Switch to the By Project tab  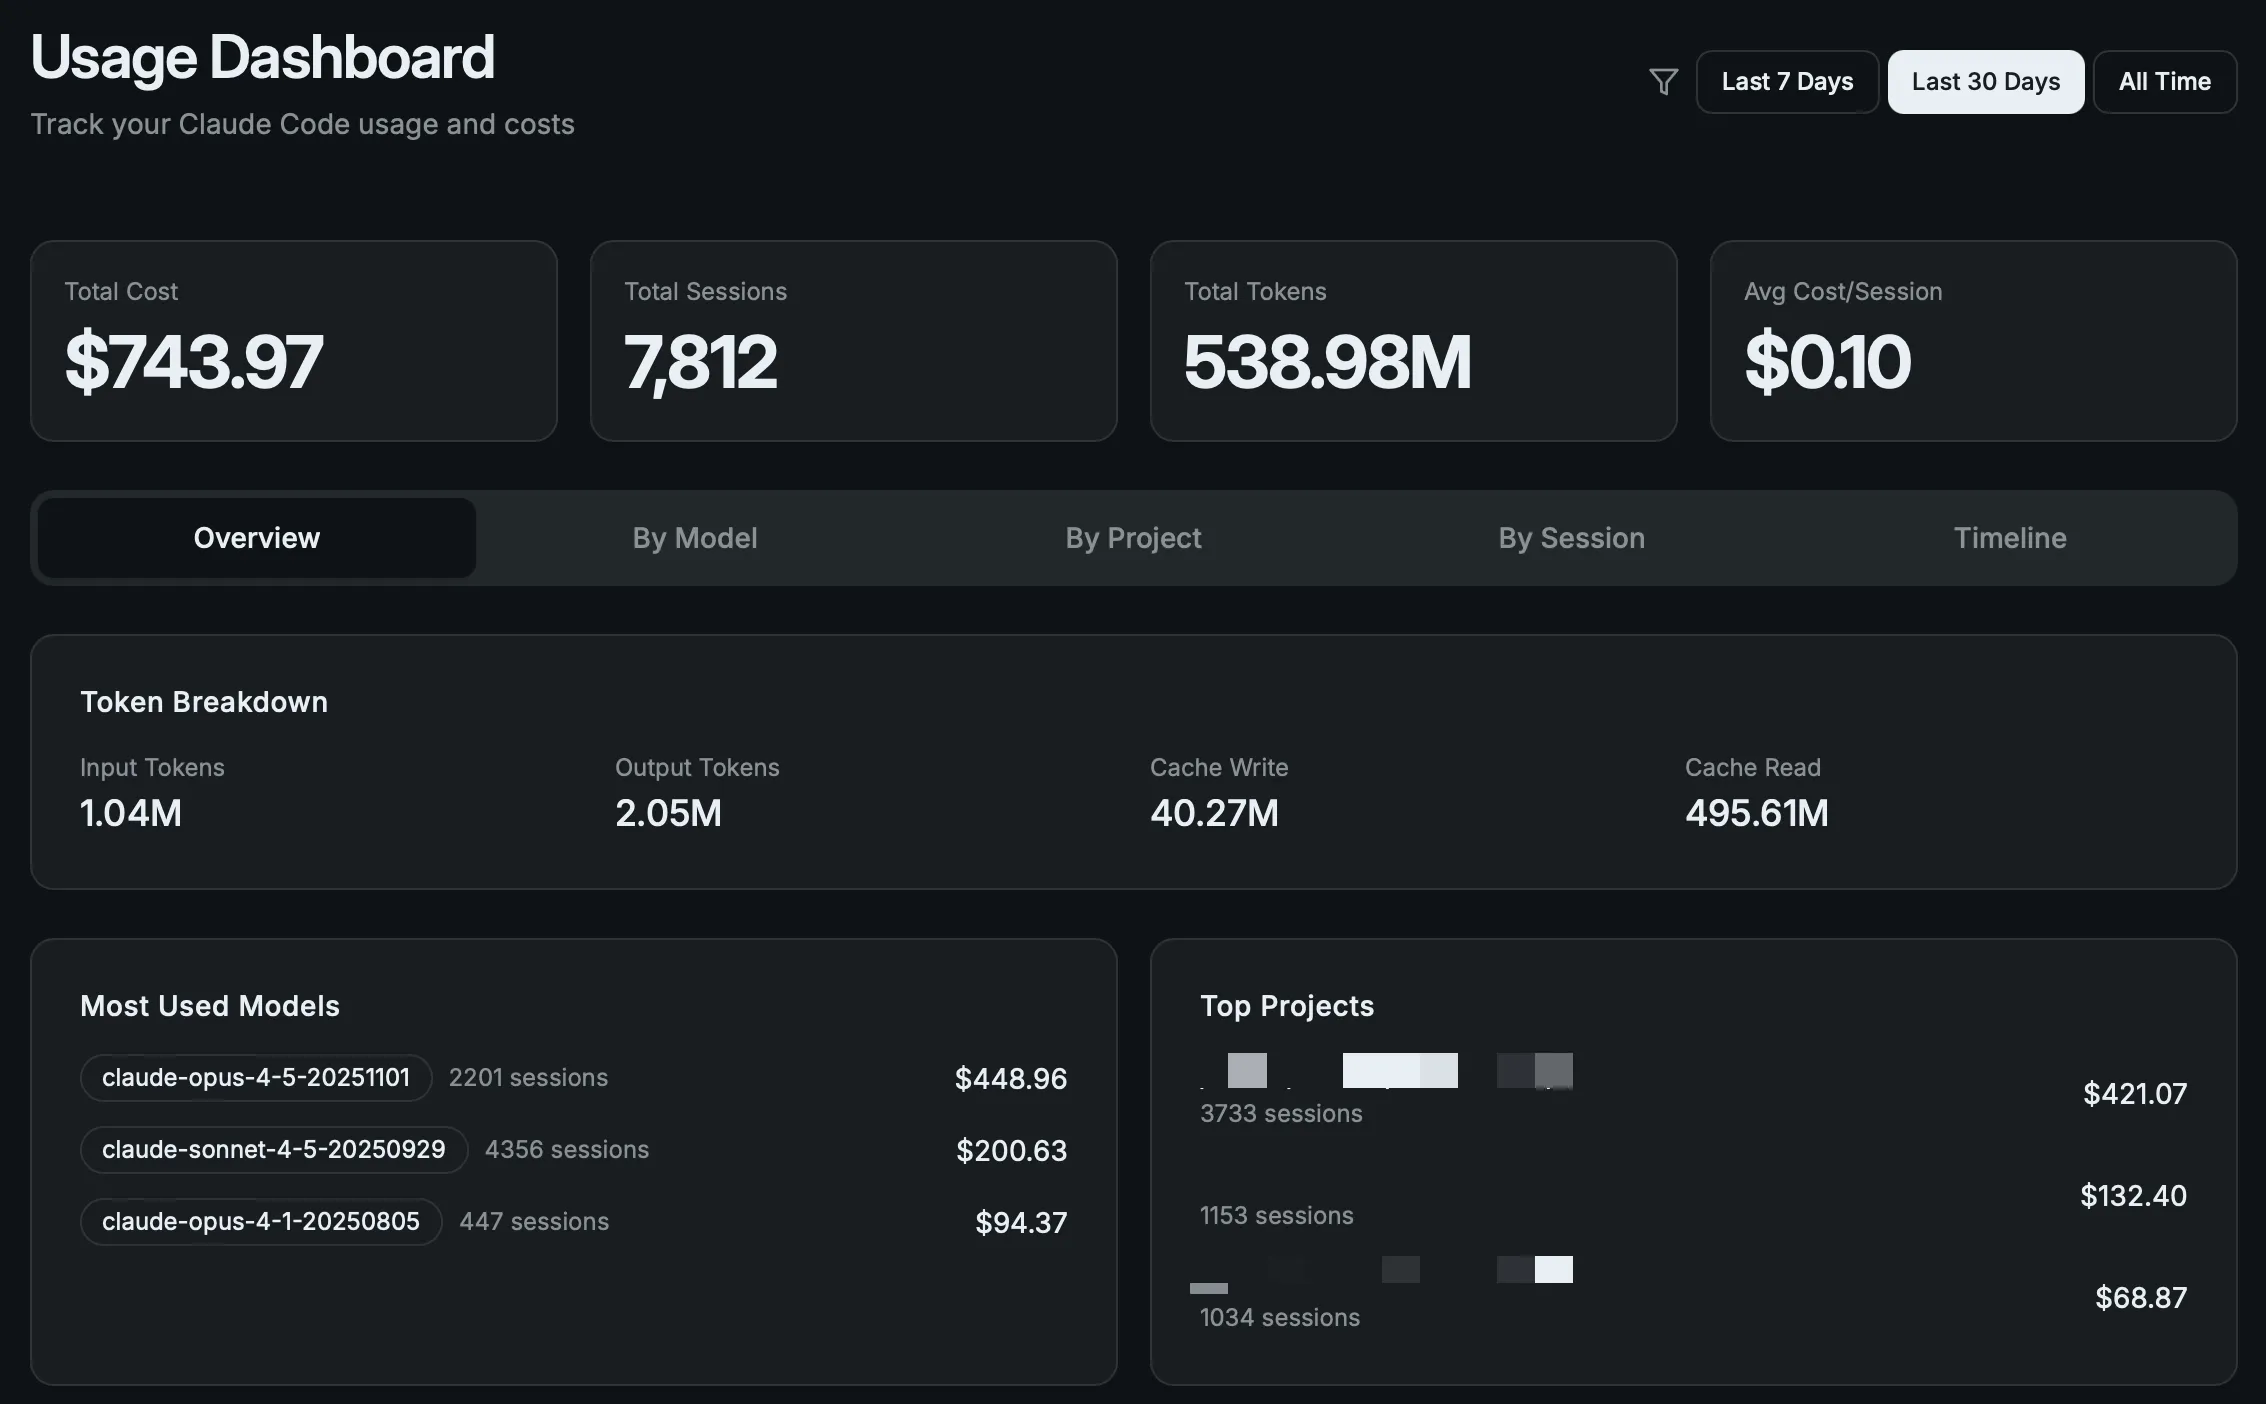[1133, 538]
